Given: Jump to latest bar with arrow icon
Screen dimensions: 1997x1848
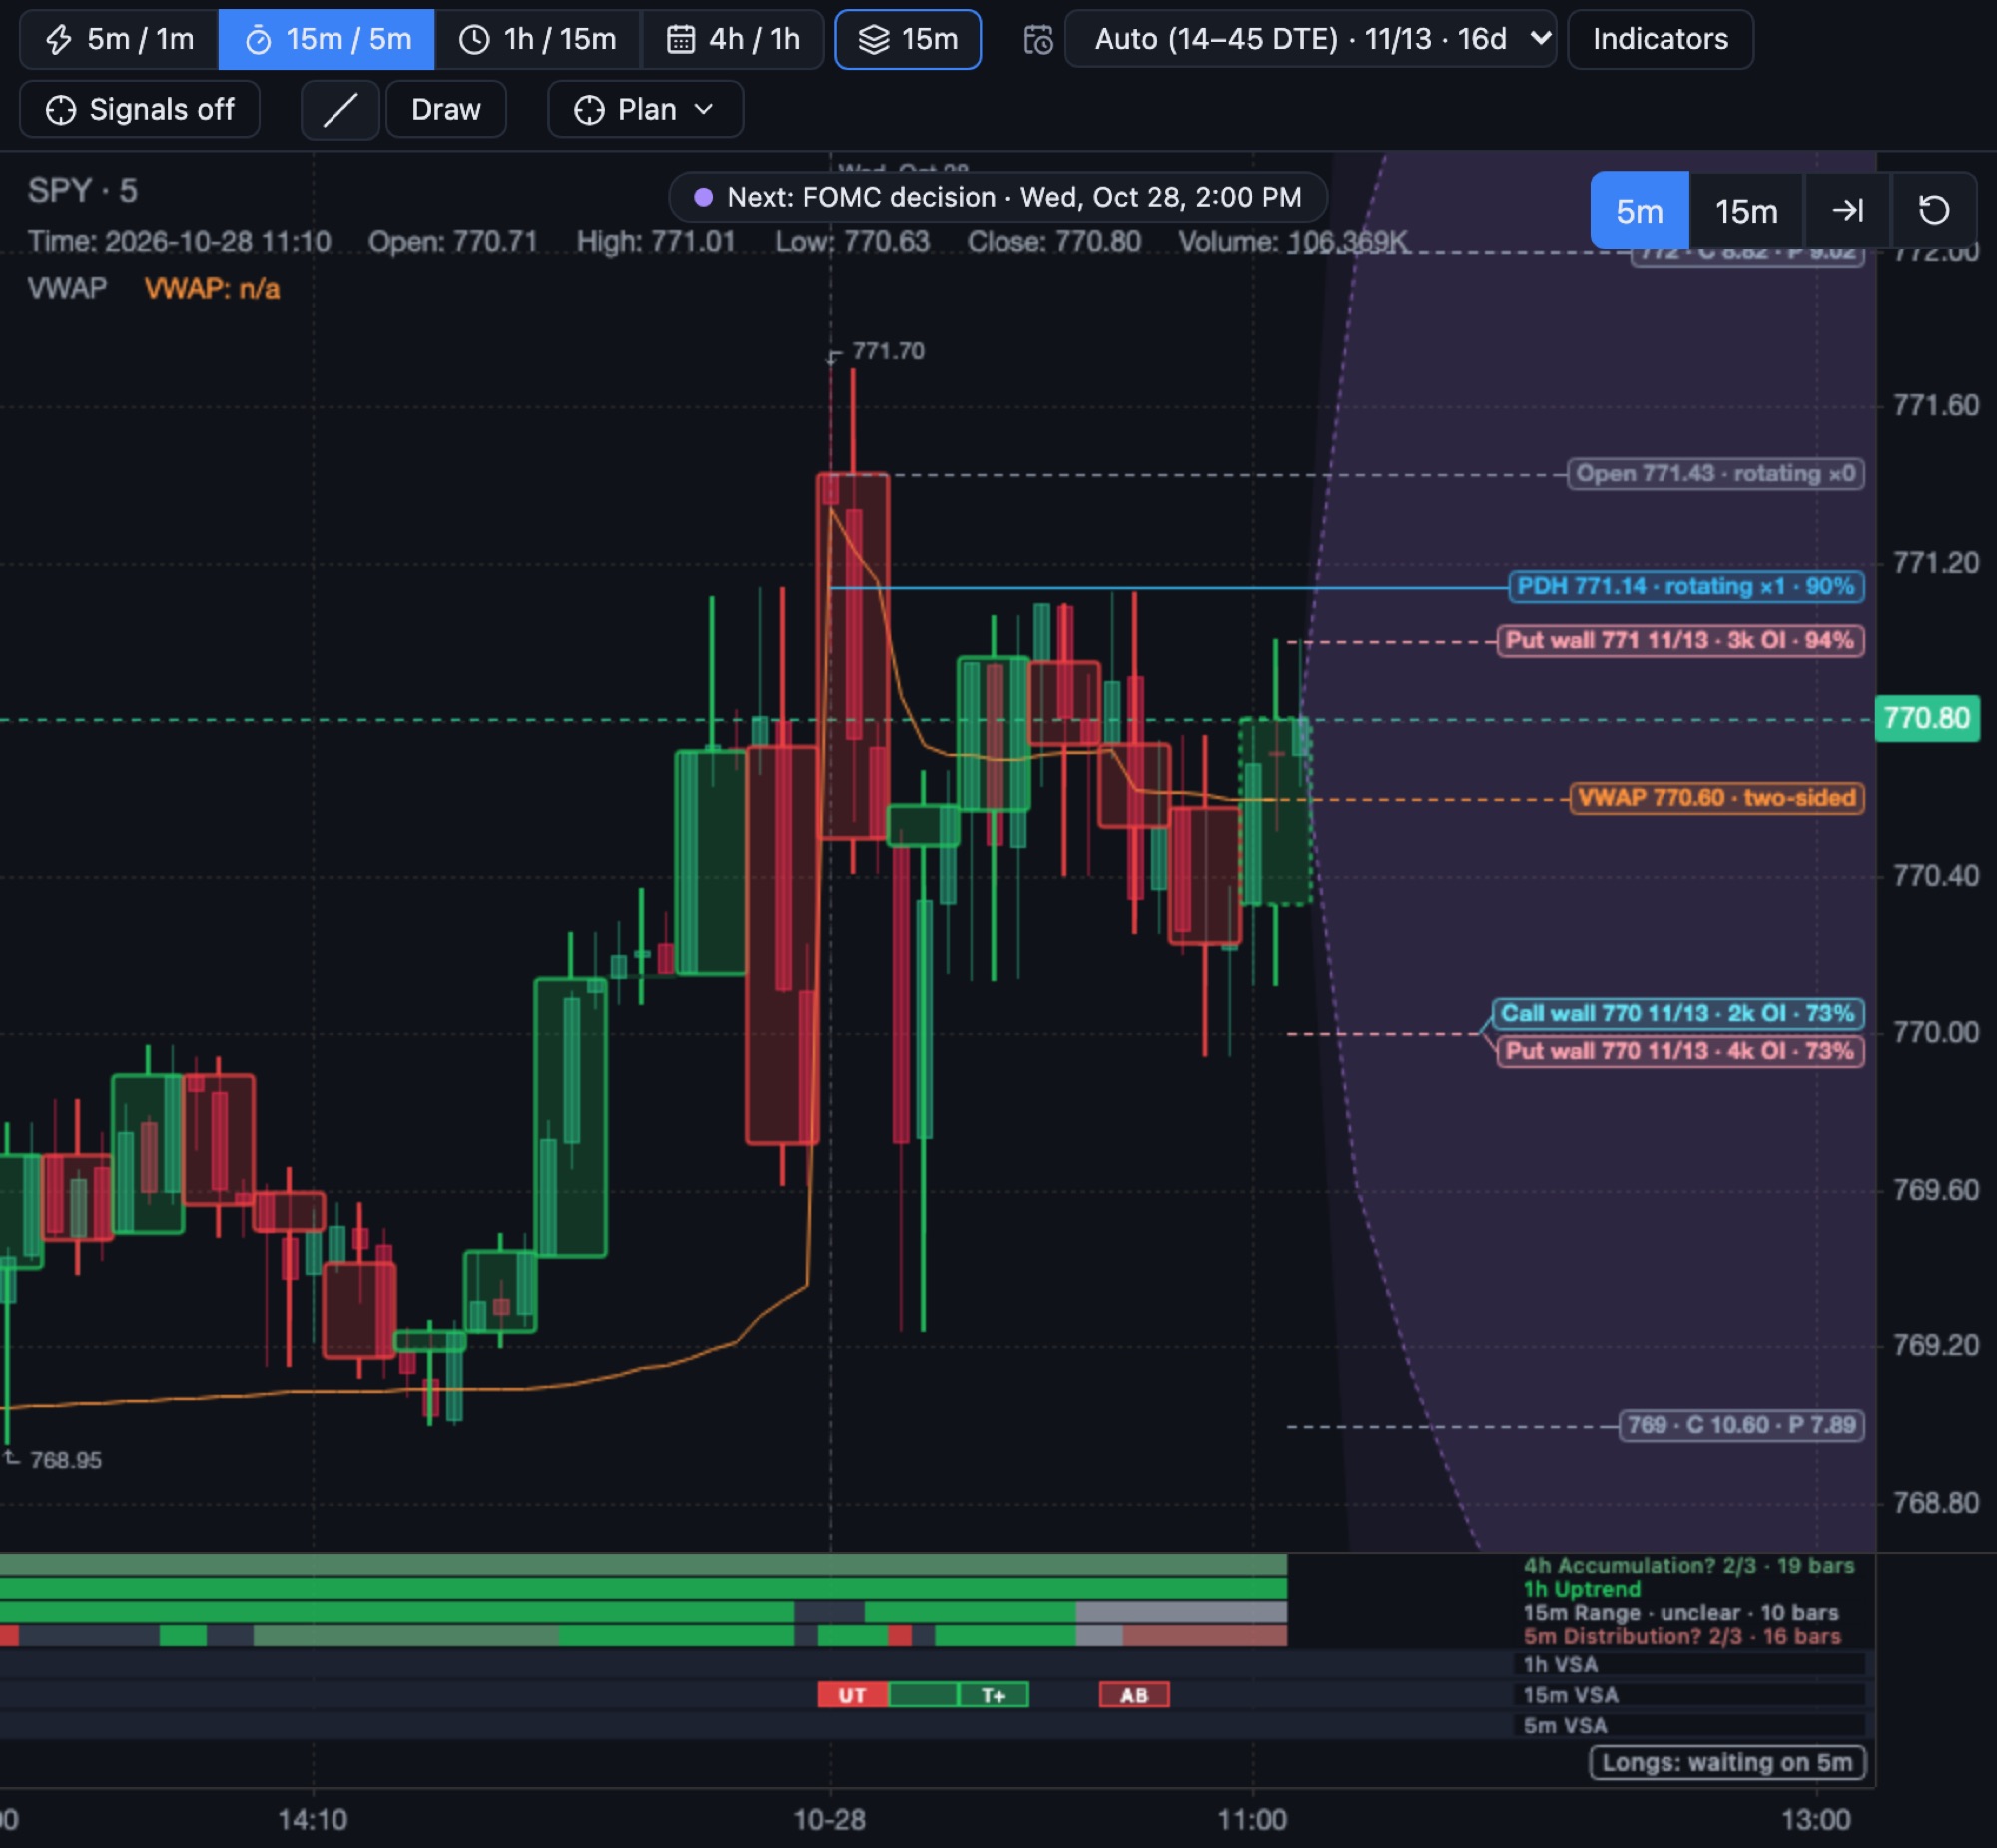Looking at the screenshot, I should pos(1847,211).
